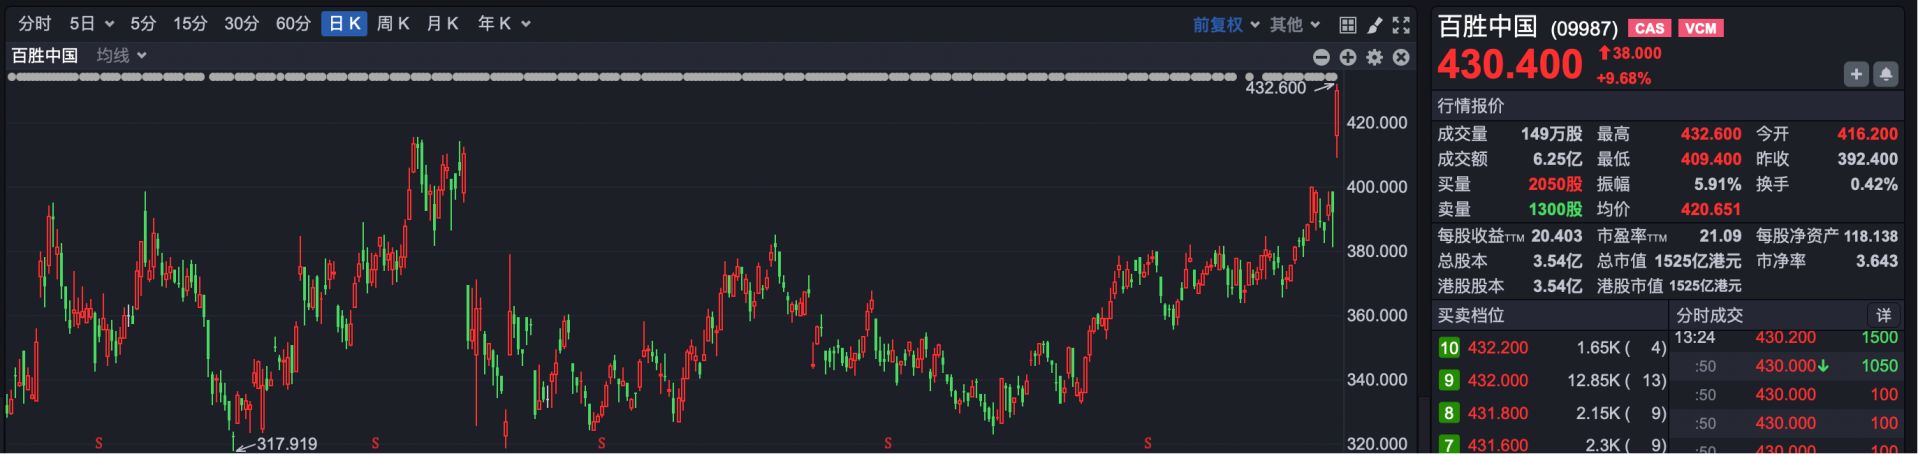Click ask price 432.200 at level 10

[x=1497, y=348]
